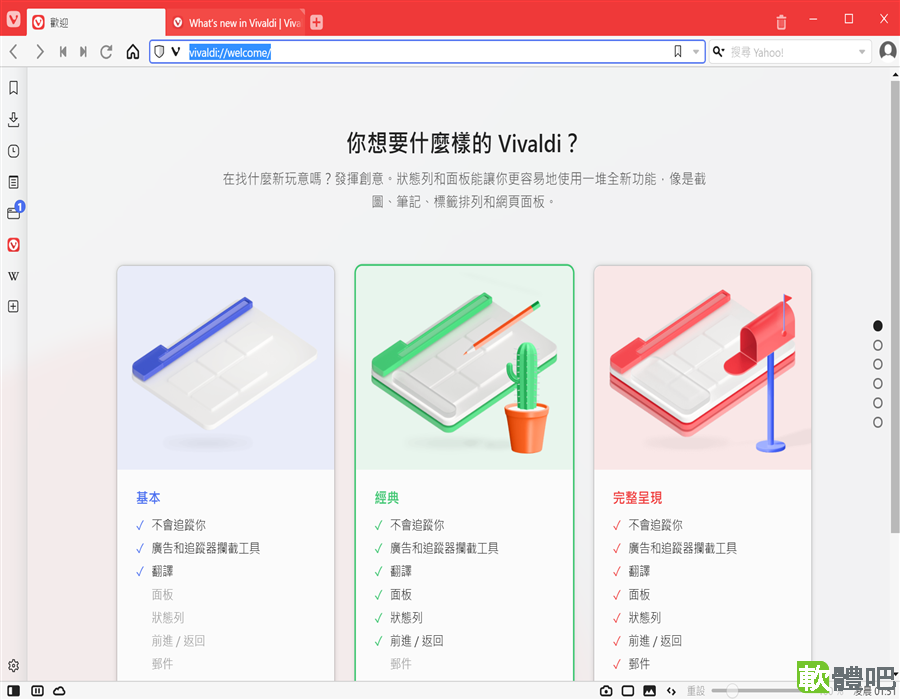Click 郵件 in the 完整呈現 list

pyautogui.click(x=639, y=664)
